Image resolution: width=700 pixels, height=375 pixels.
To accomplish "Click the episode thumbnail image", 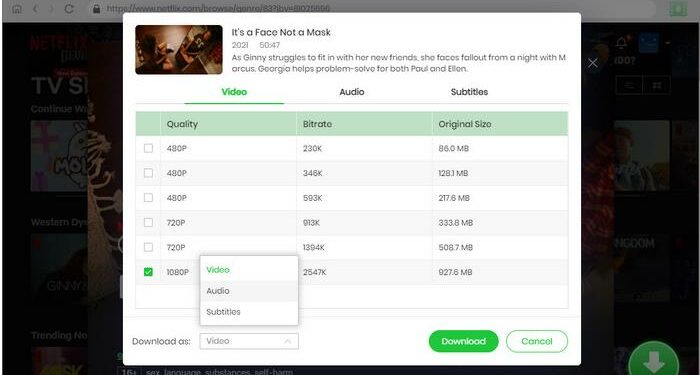I will tap(179, 50).
